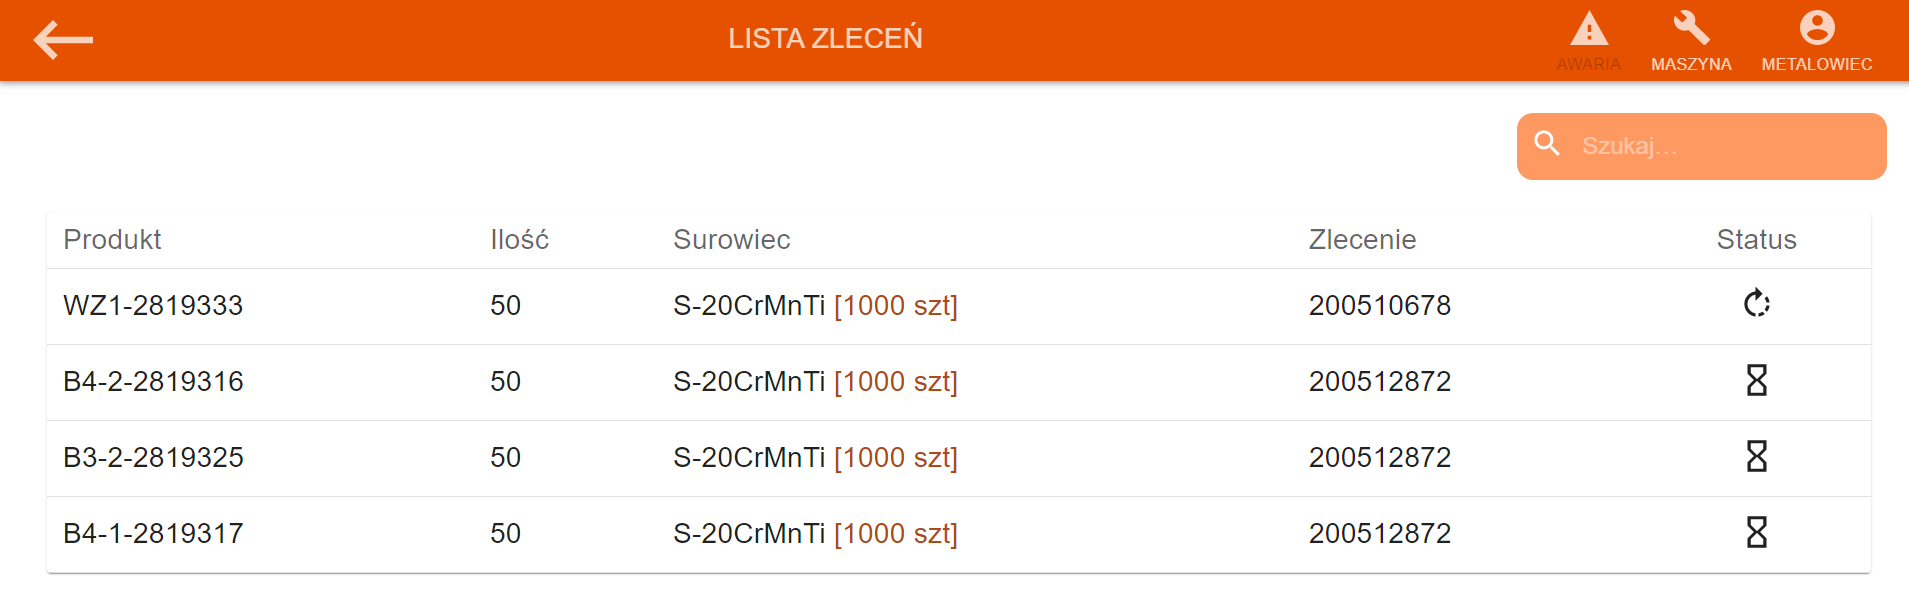The image size is (1909, 592).
Task: Select product B4-1-2819317
Action: [153, 534]
